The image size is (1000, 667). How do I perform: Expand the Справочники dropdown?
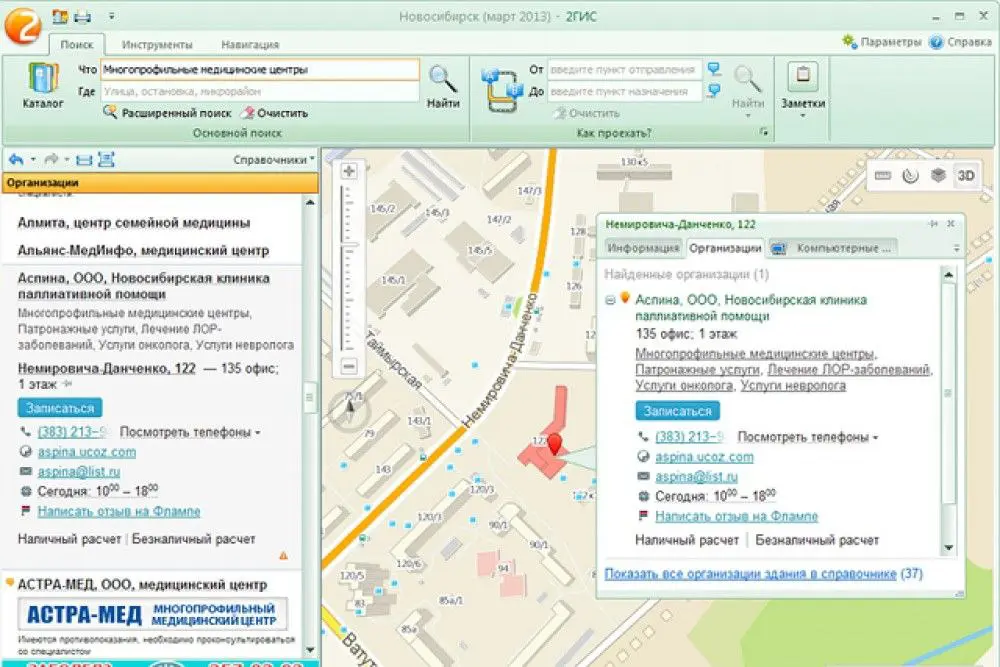274,159
